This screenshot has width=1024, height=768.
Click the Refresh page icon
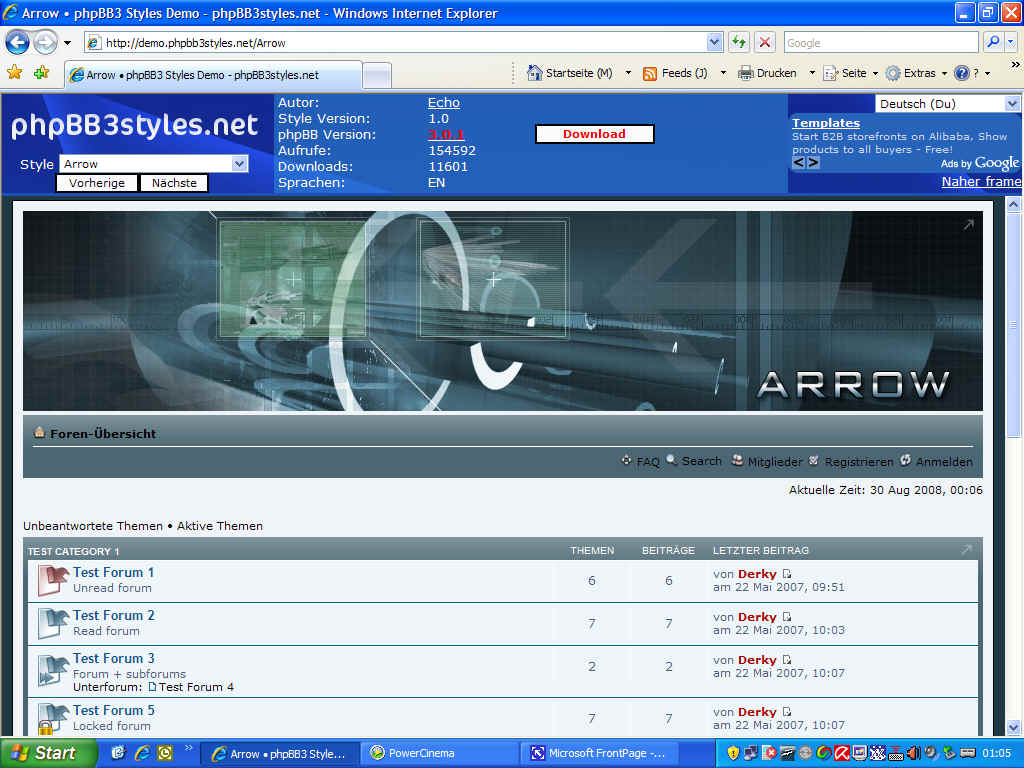pyautogui.click(x=739, y=42)
